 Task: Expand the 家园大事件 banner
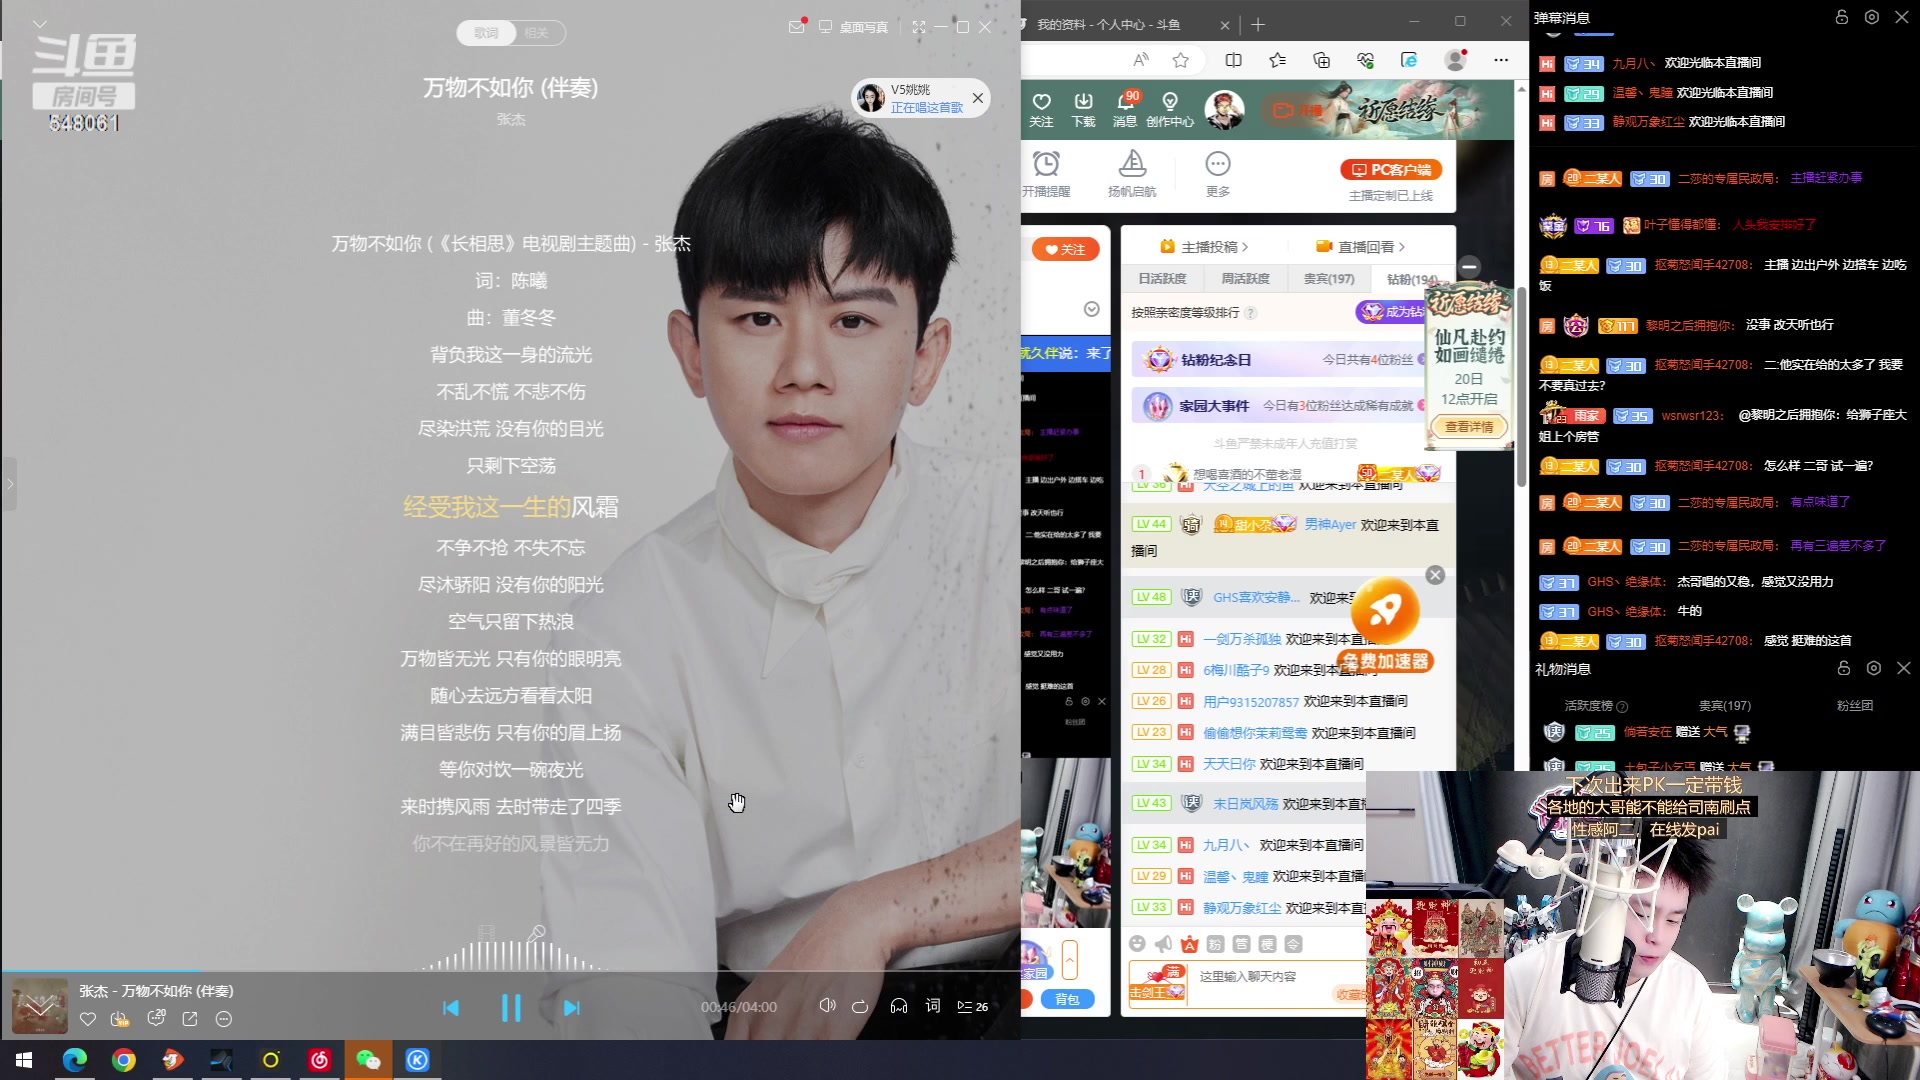1278,405
